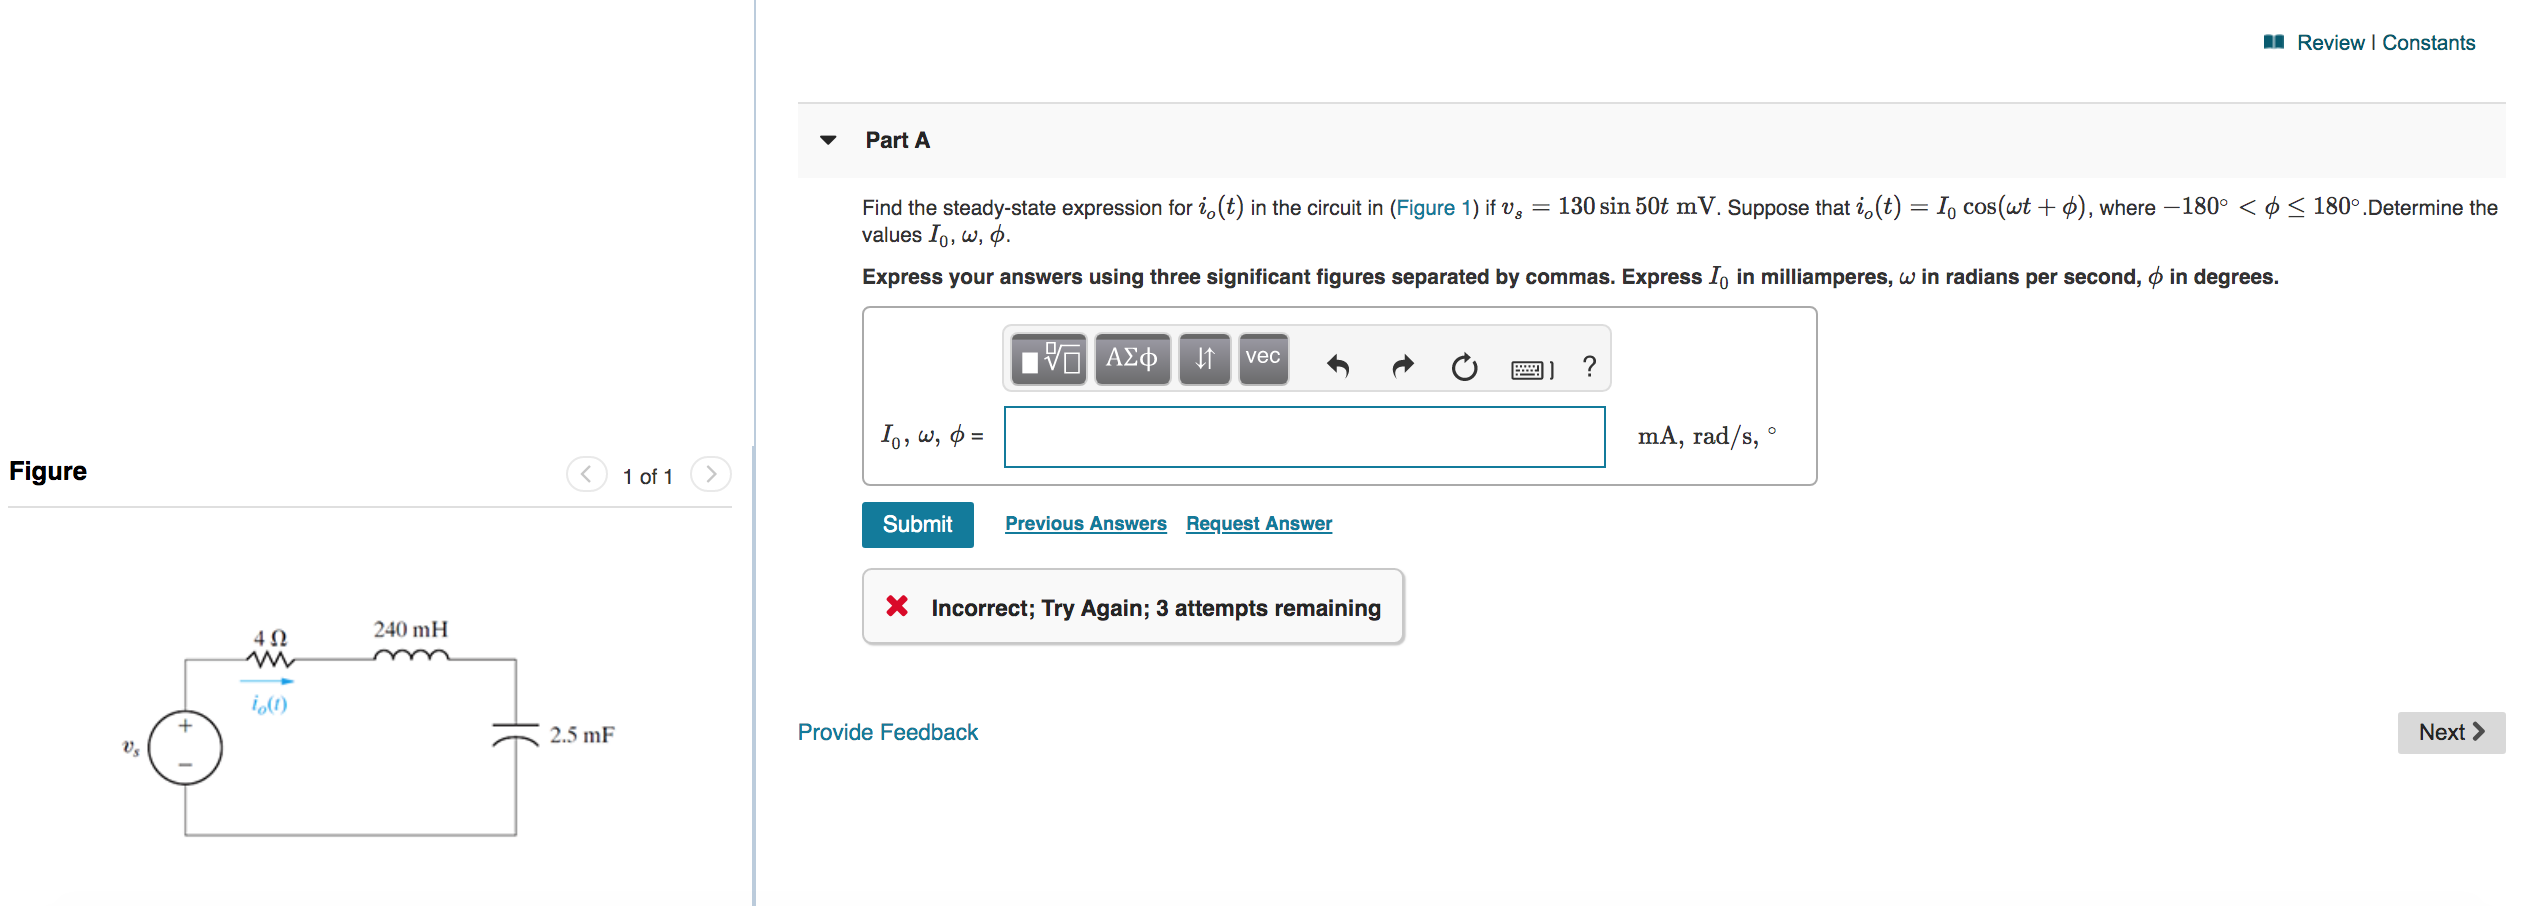Open the Greek letters ΑΣφ palette
This screenshot has height=906, width=2548.
pos(1131,358)
